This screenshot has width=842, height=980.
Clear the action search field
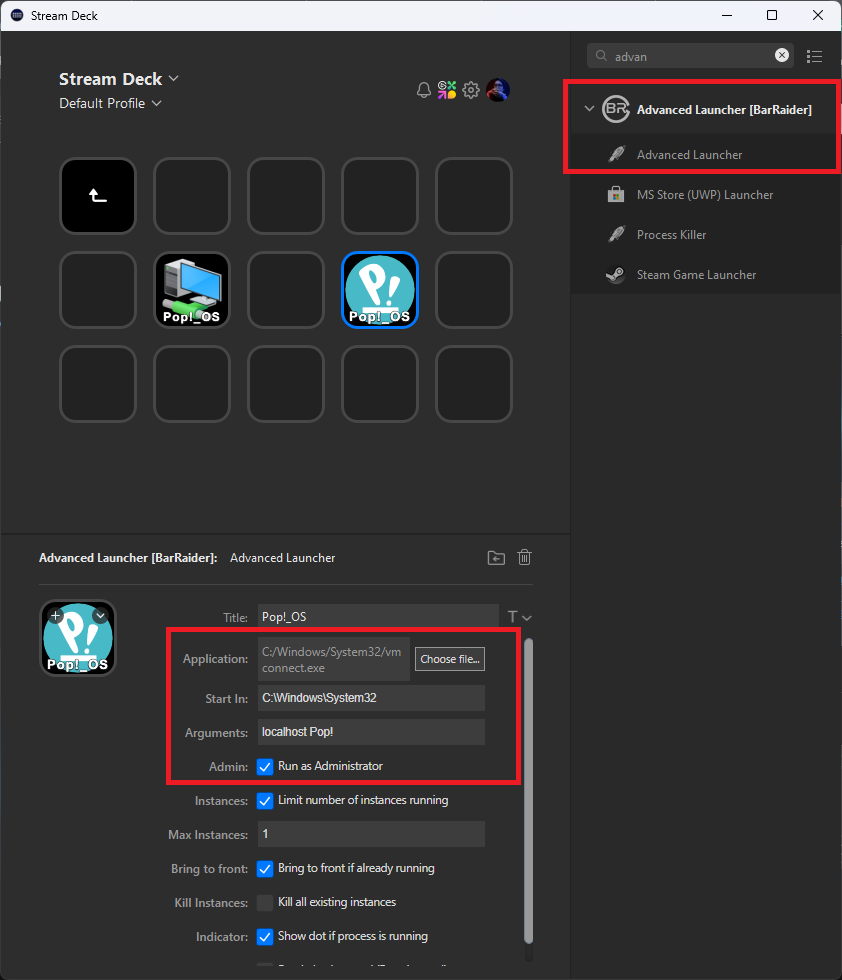781,56
